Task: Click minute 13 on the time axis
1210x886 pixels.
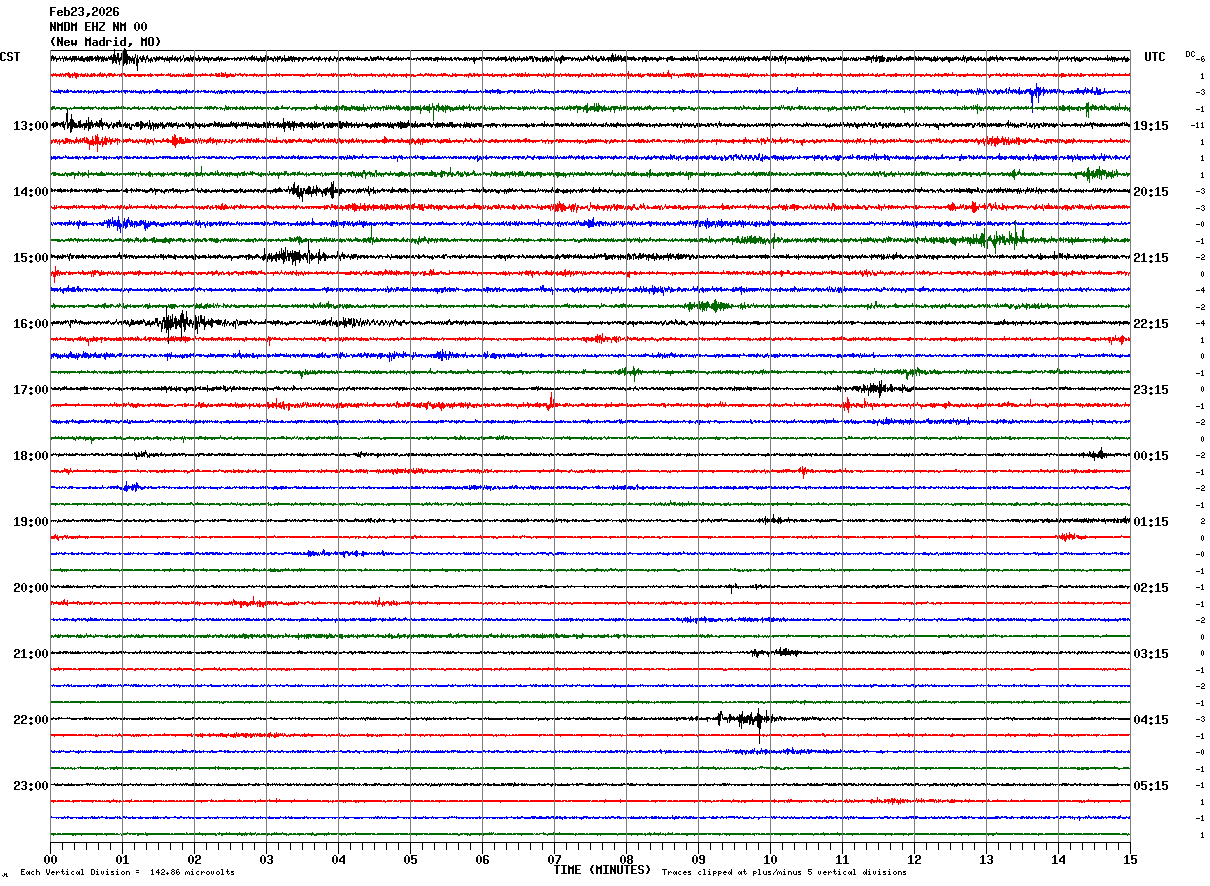Action: (x=986, y=859)
